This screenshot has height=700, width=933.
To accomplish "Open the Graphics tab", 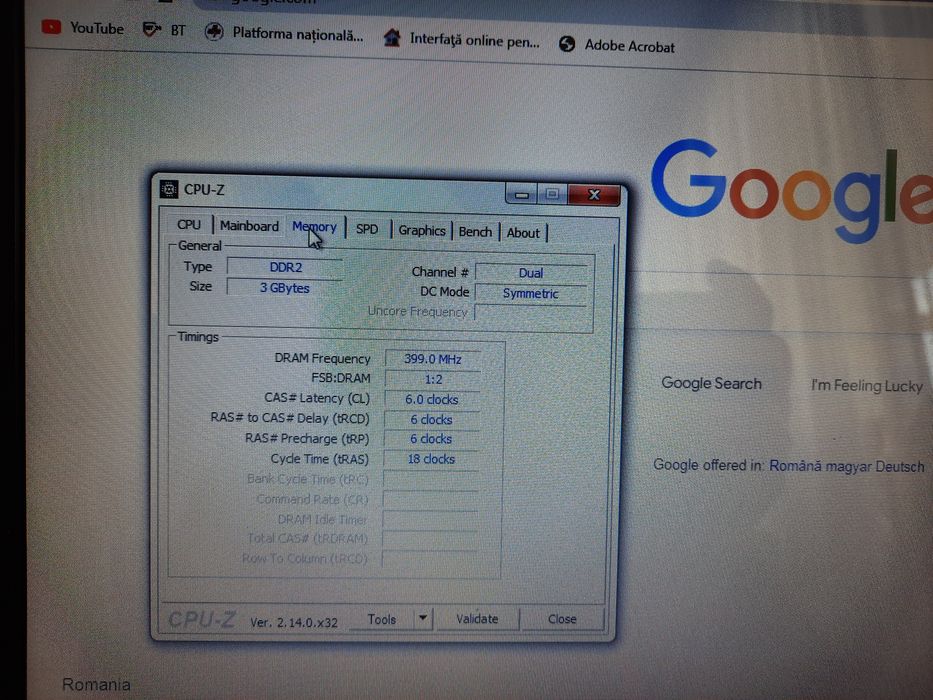I will coord(422,230).
